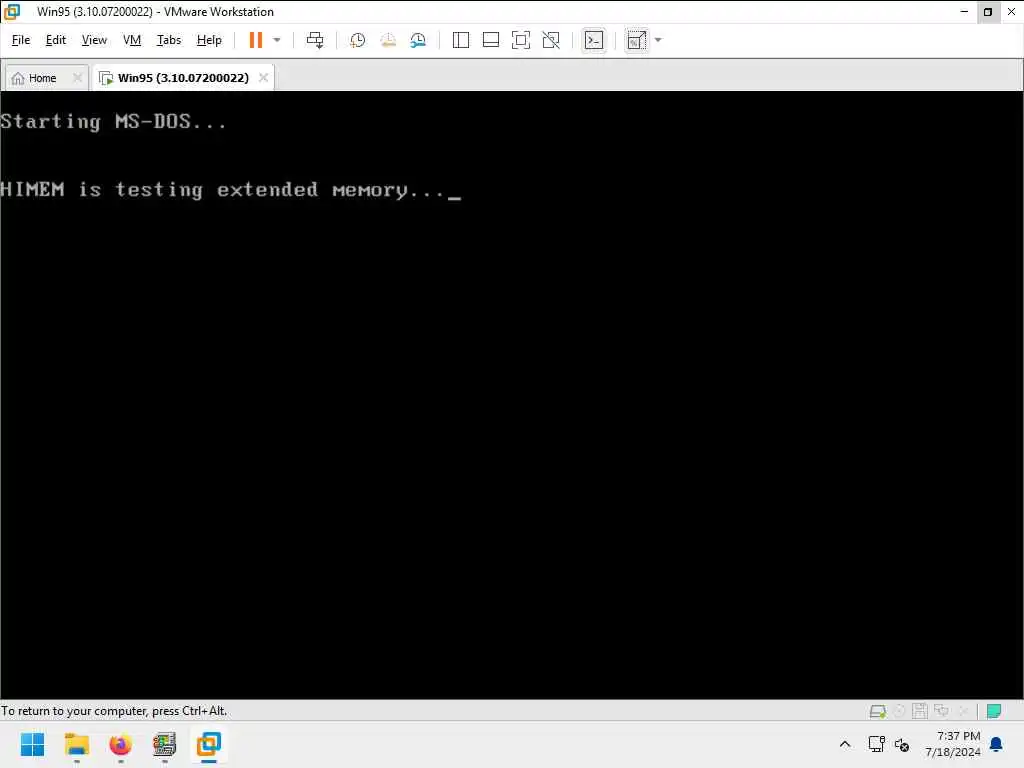Switch to Unity mode
Viewport: 1024px width, 768px height.
coord(551,40)
